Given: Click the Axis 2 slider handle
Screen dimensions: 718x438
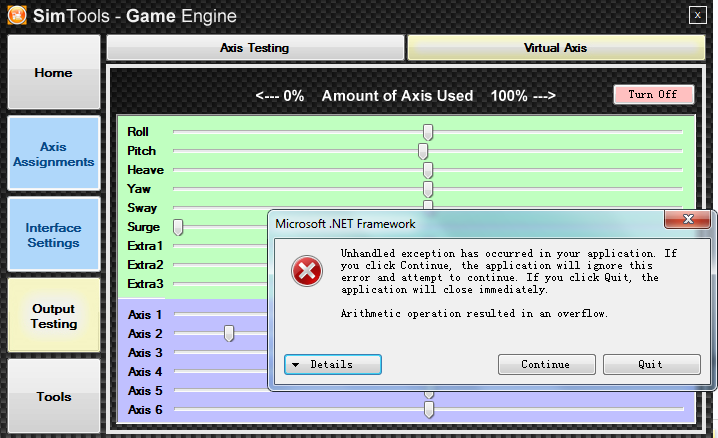Looking at the screenshot, I should tap(229, 334).
